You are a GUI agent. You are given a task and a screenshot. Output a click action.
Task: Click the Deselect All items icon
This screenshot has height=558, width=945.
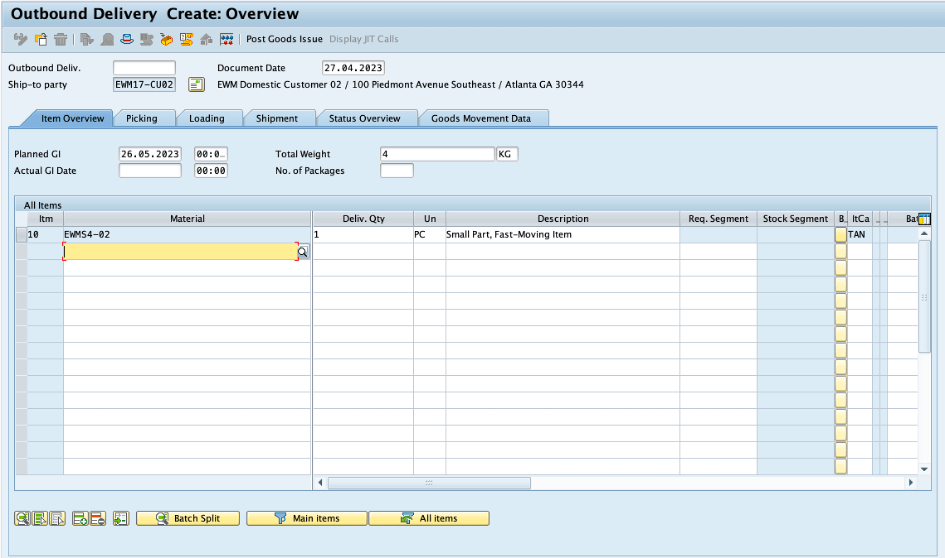pos(58,518)
